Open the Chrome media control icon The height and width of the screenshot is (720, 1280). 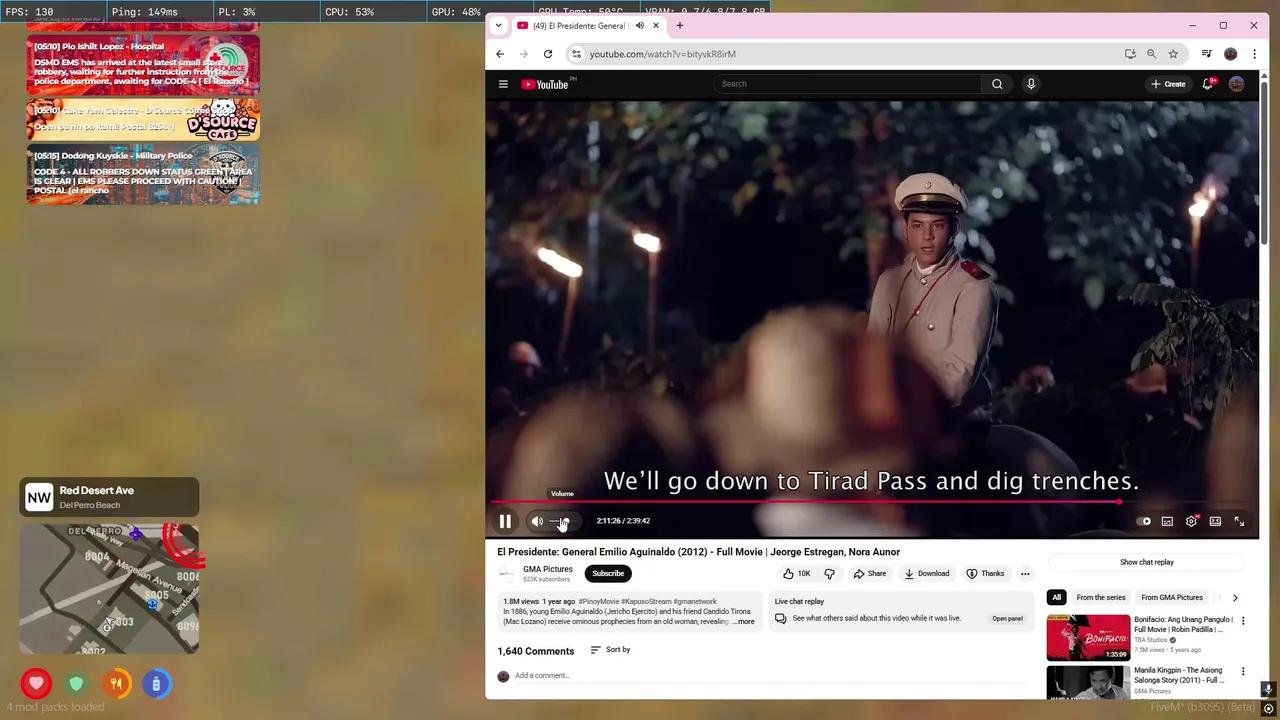pyautogui.click(x=1207, y=54)
